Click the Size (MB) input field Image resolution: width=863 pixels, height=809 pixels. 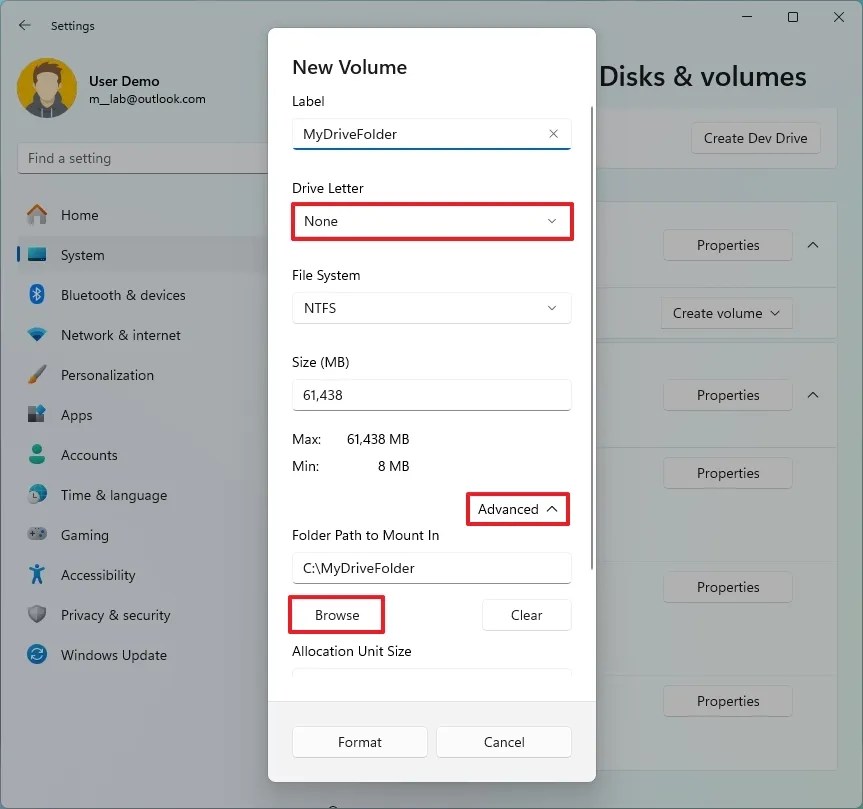coord(431,395)
